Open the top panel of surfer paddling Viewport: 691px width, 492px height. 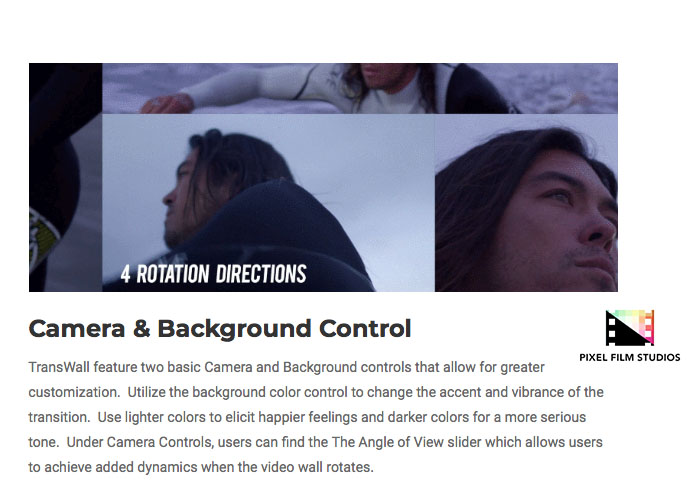(360, 88)
